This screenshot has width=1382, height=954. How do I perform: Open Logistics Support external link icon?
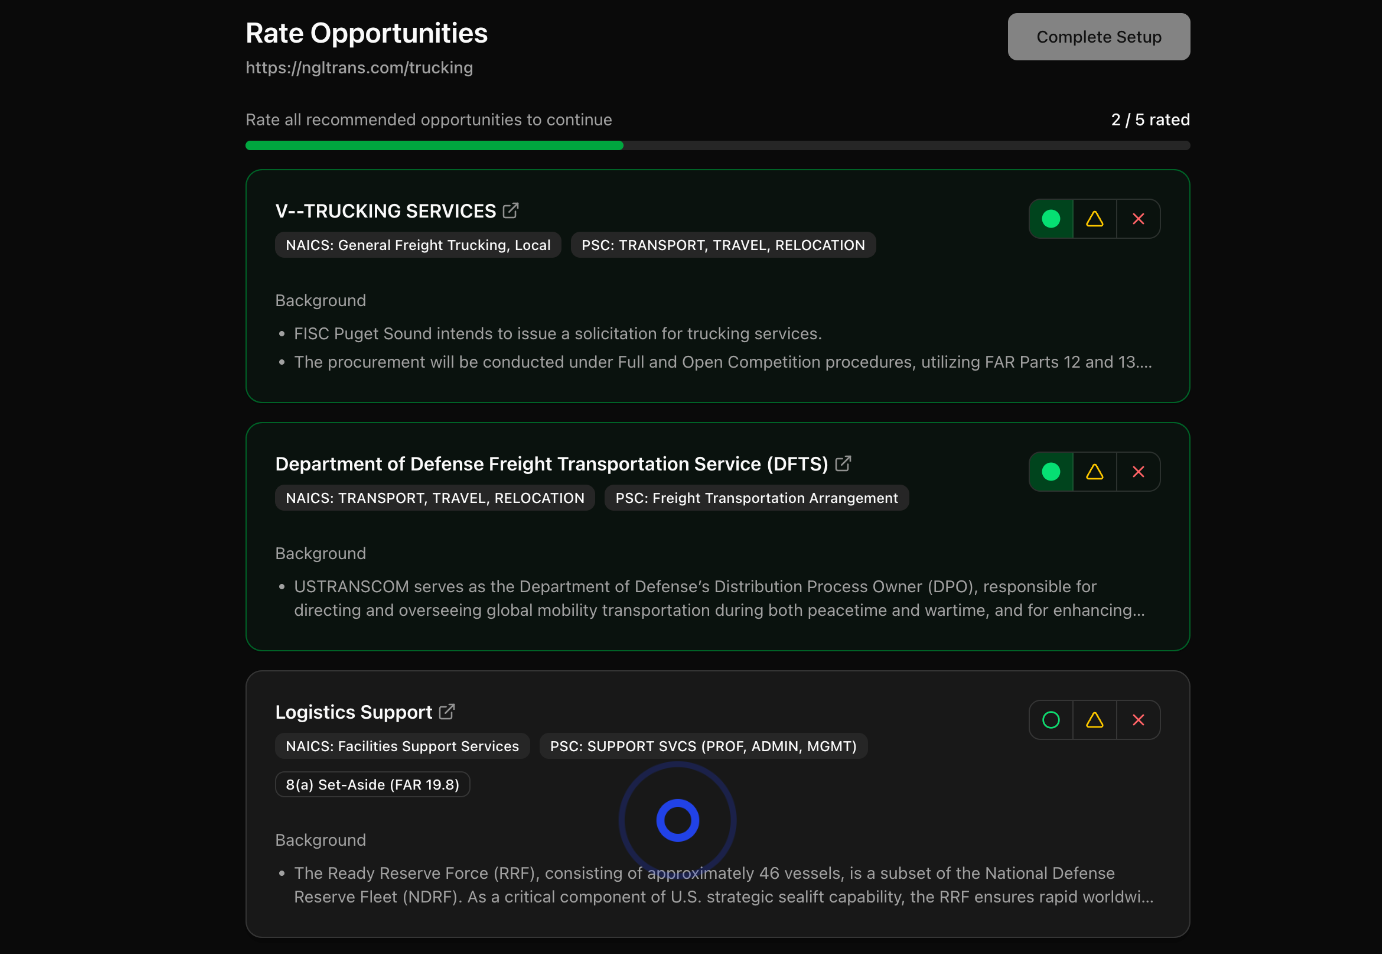[447, 712]
